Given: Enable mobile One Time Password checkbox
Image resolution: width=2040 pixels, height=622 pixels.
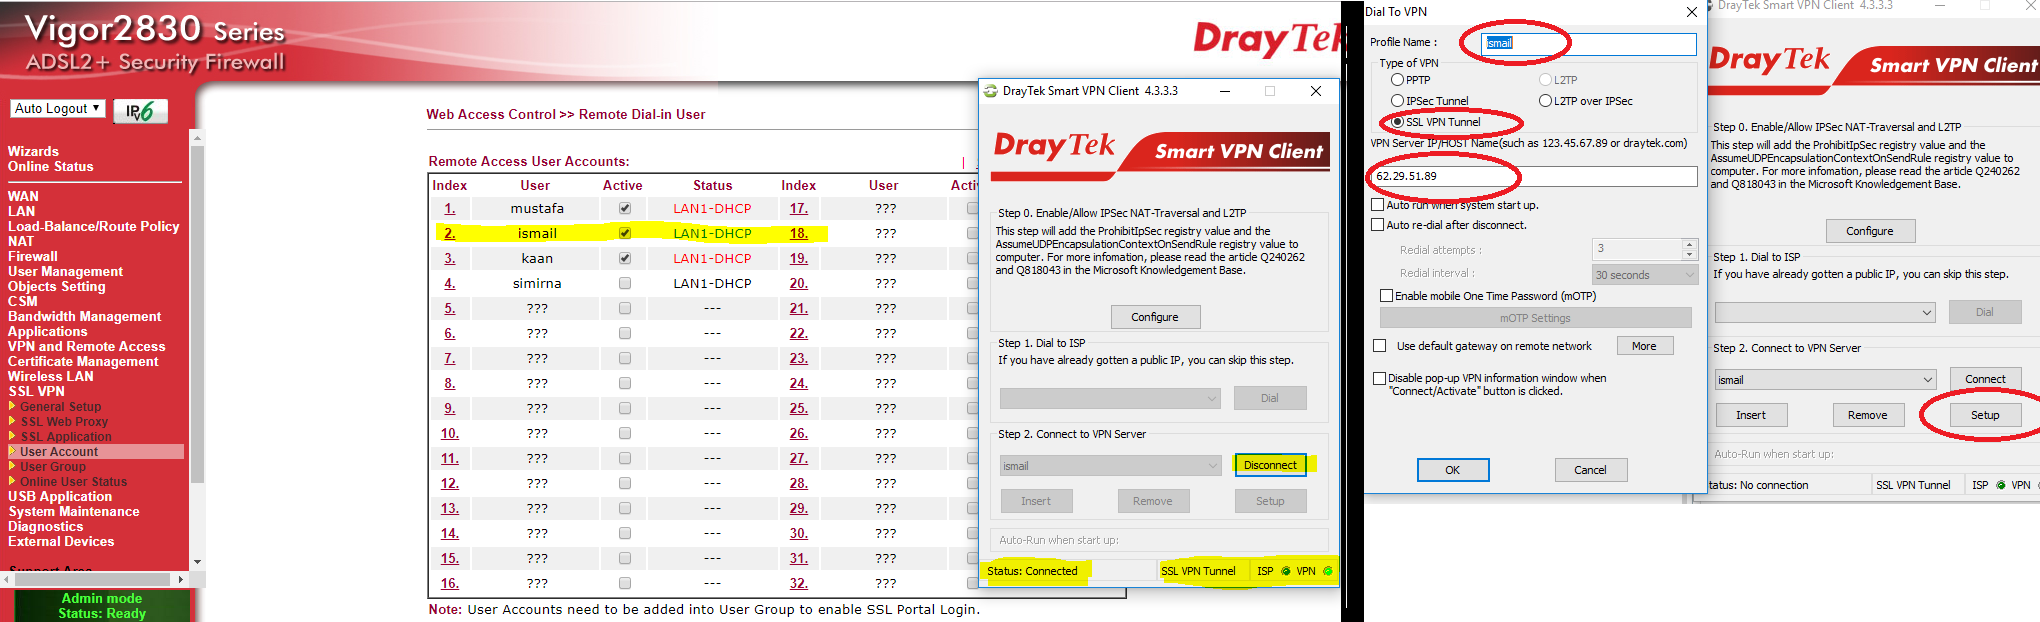Looking at the screenshot, I should click(x=1386, y=296).
